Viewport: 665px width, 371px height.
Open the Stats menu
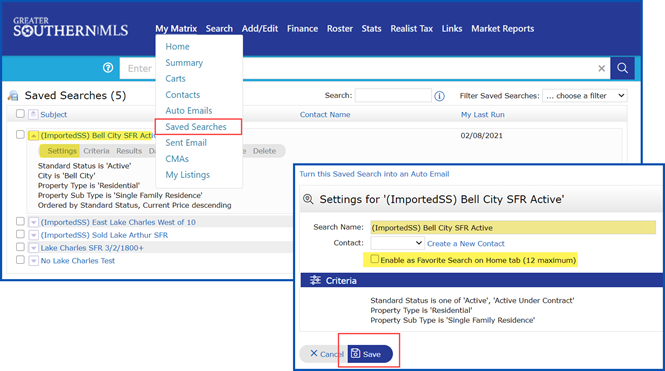(372, 28)
